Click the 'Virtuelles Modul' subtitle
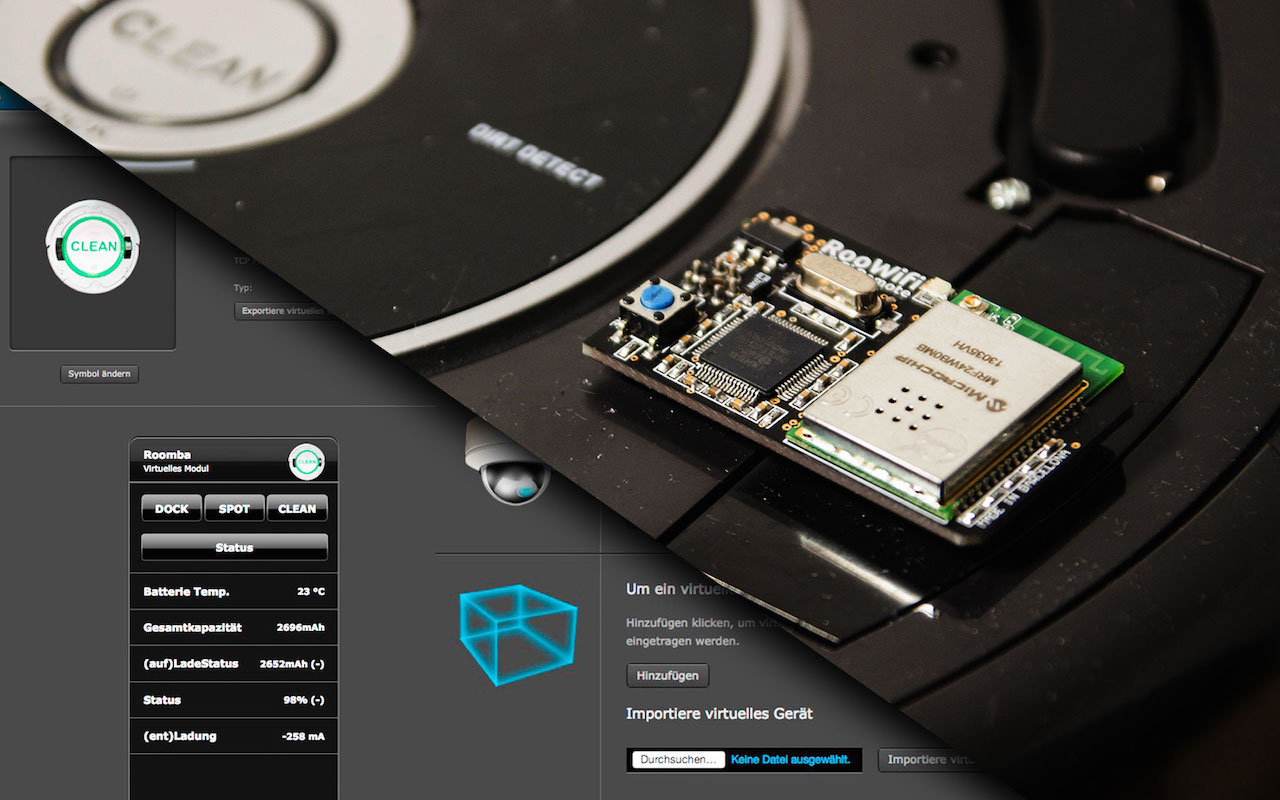 176,468
